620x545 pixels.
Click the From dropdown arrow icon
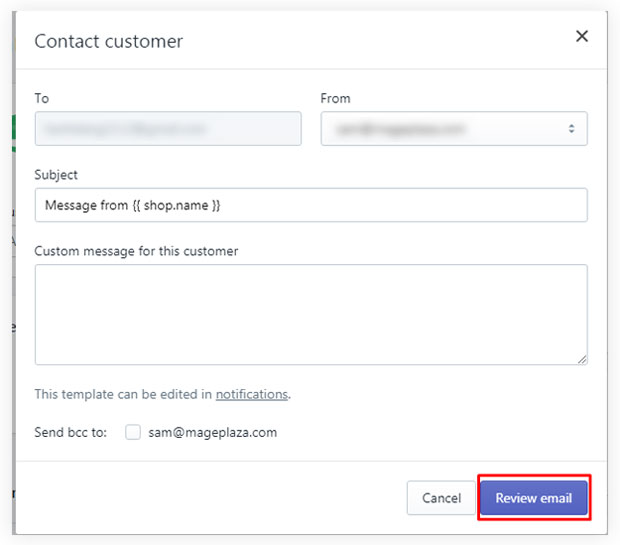[571, 129]
